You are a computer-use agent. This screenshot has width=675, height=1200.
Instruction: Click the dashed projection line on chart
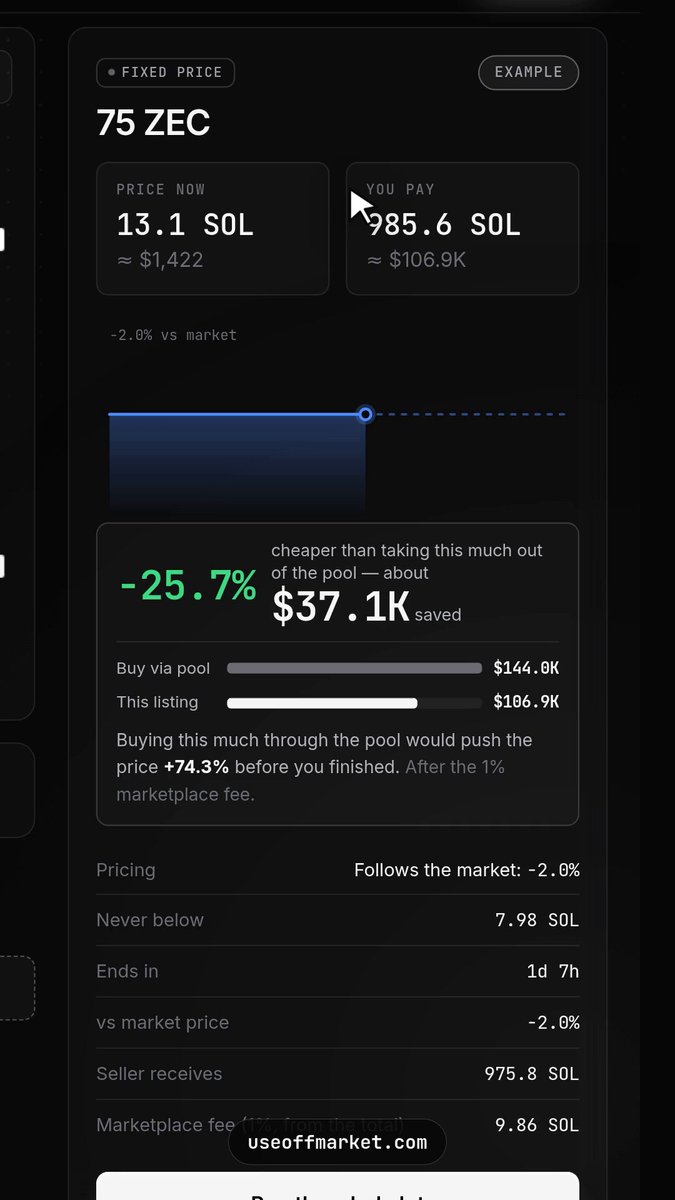point(470,414)
